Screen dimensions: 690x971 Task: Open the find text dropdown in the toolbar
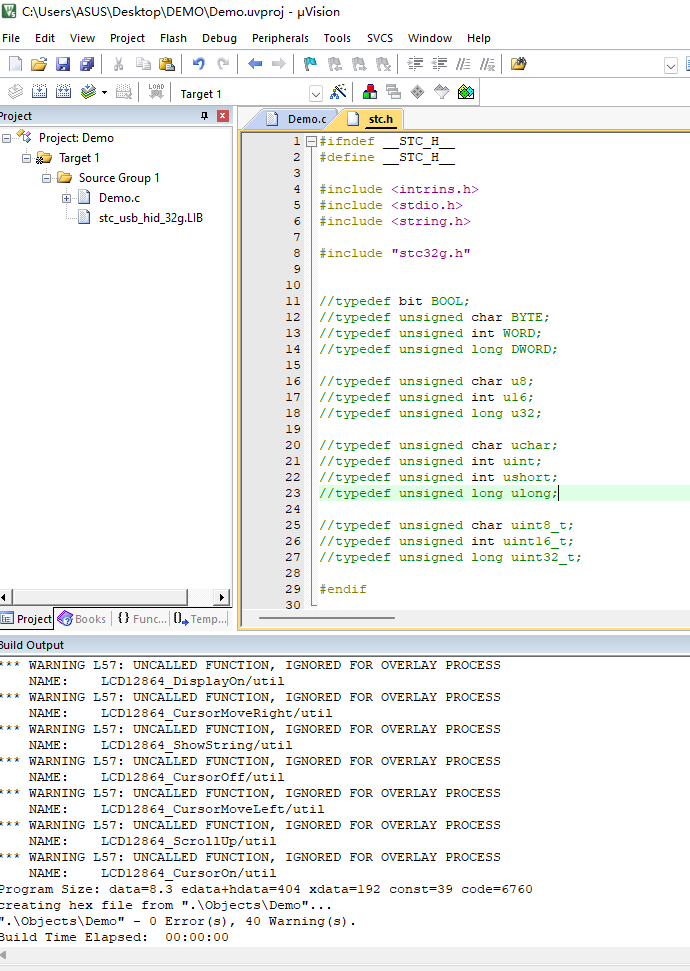671,65
